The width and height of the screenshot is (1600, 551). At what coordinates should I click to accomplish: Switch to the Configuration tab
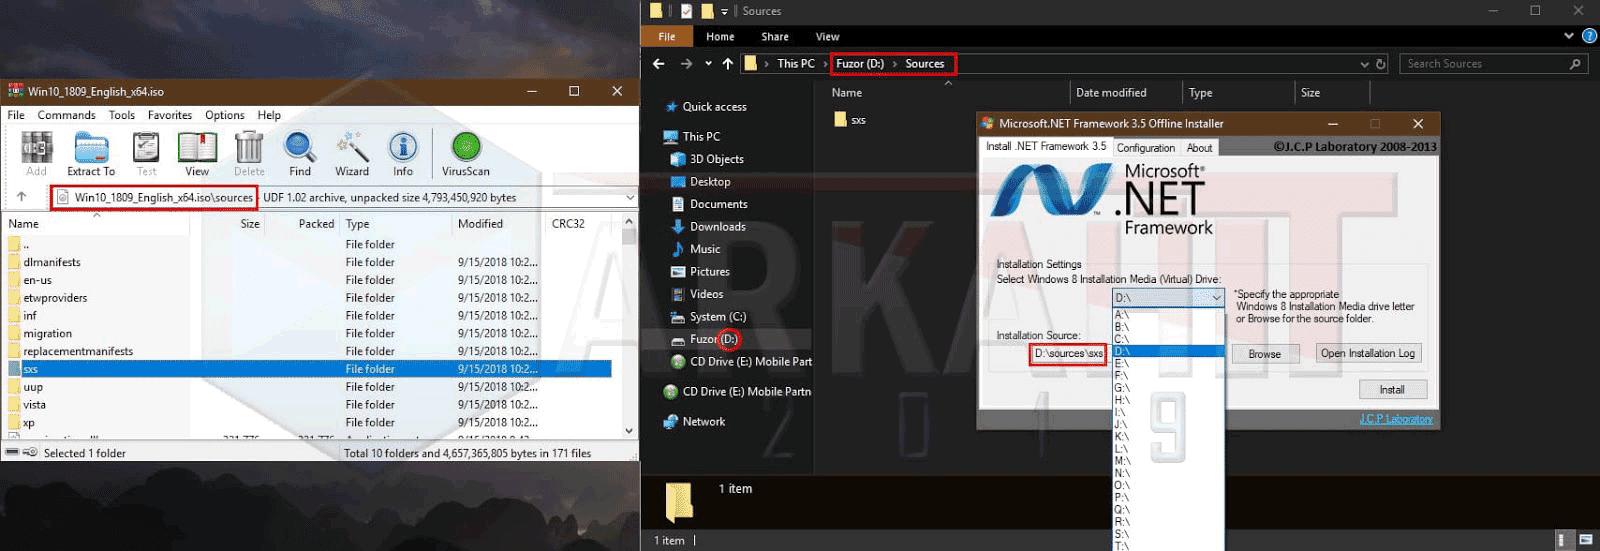1146,148
